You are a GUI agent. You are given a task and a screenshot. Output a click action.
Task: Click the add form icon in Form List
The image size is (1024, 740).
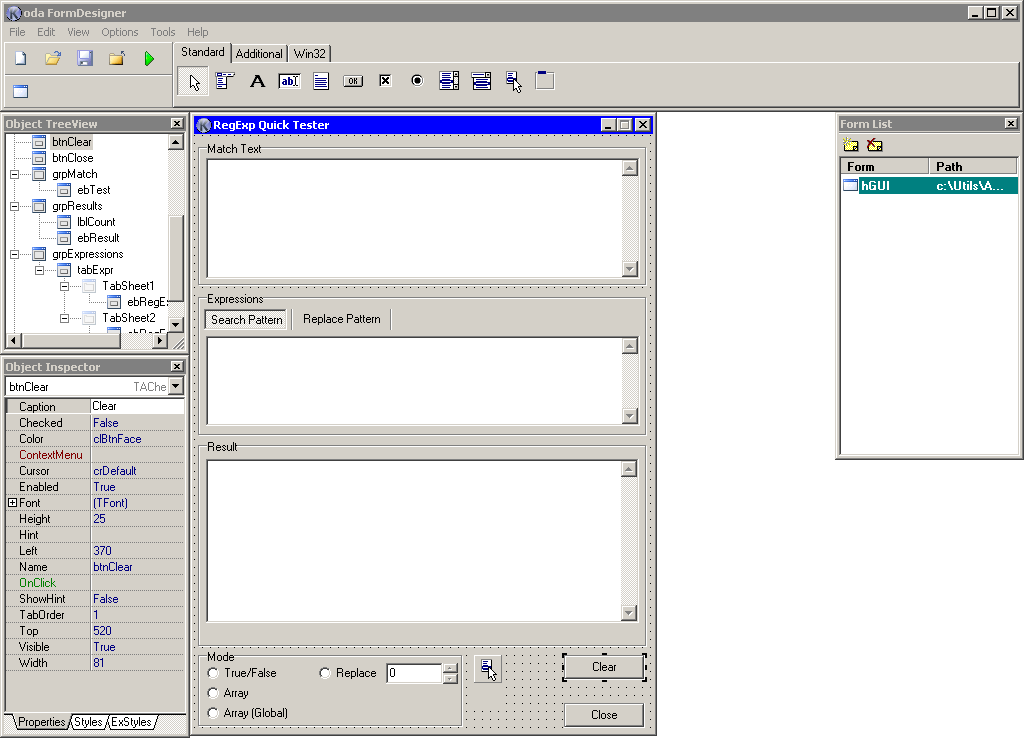pos(850,145)
